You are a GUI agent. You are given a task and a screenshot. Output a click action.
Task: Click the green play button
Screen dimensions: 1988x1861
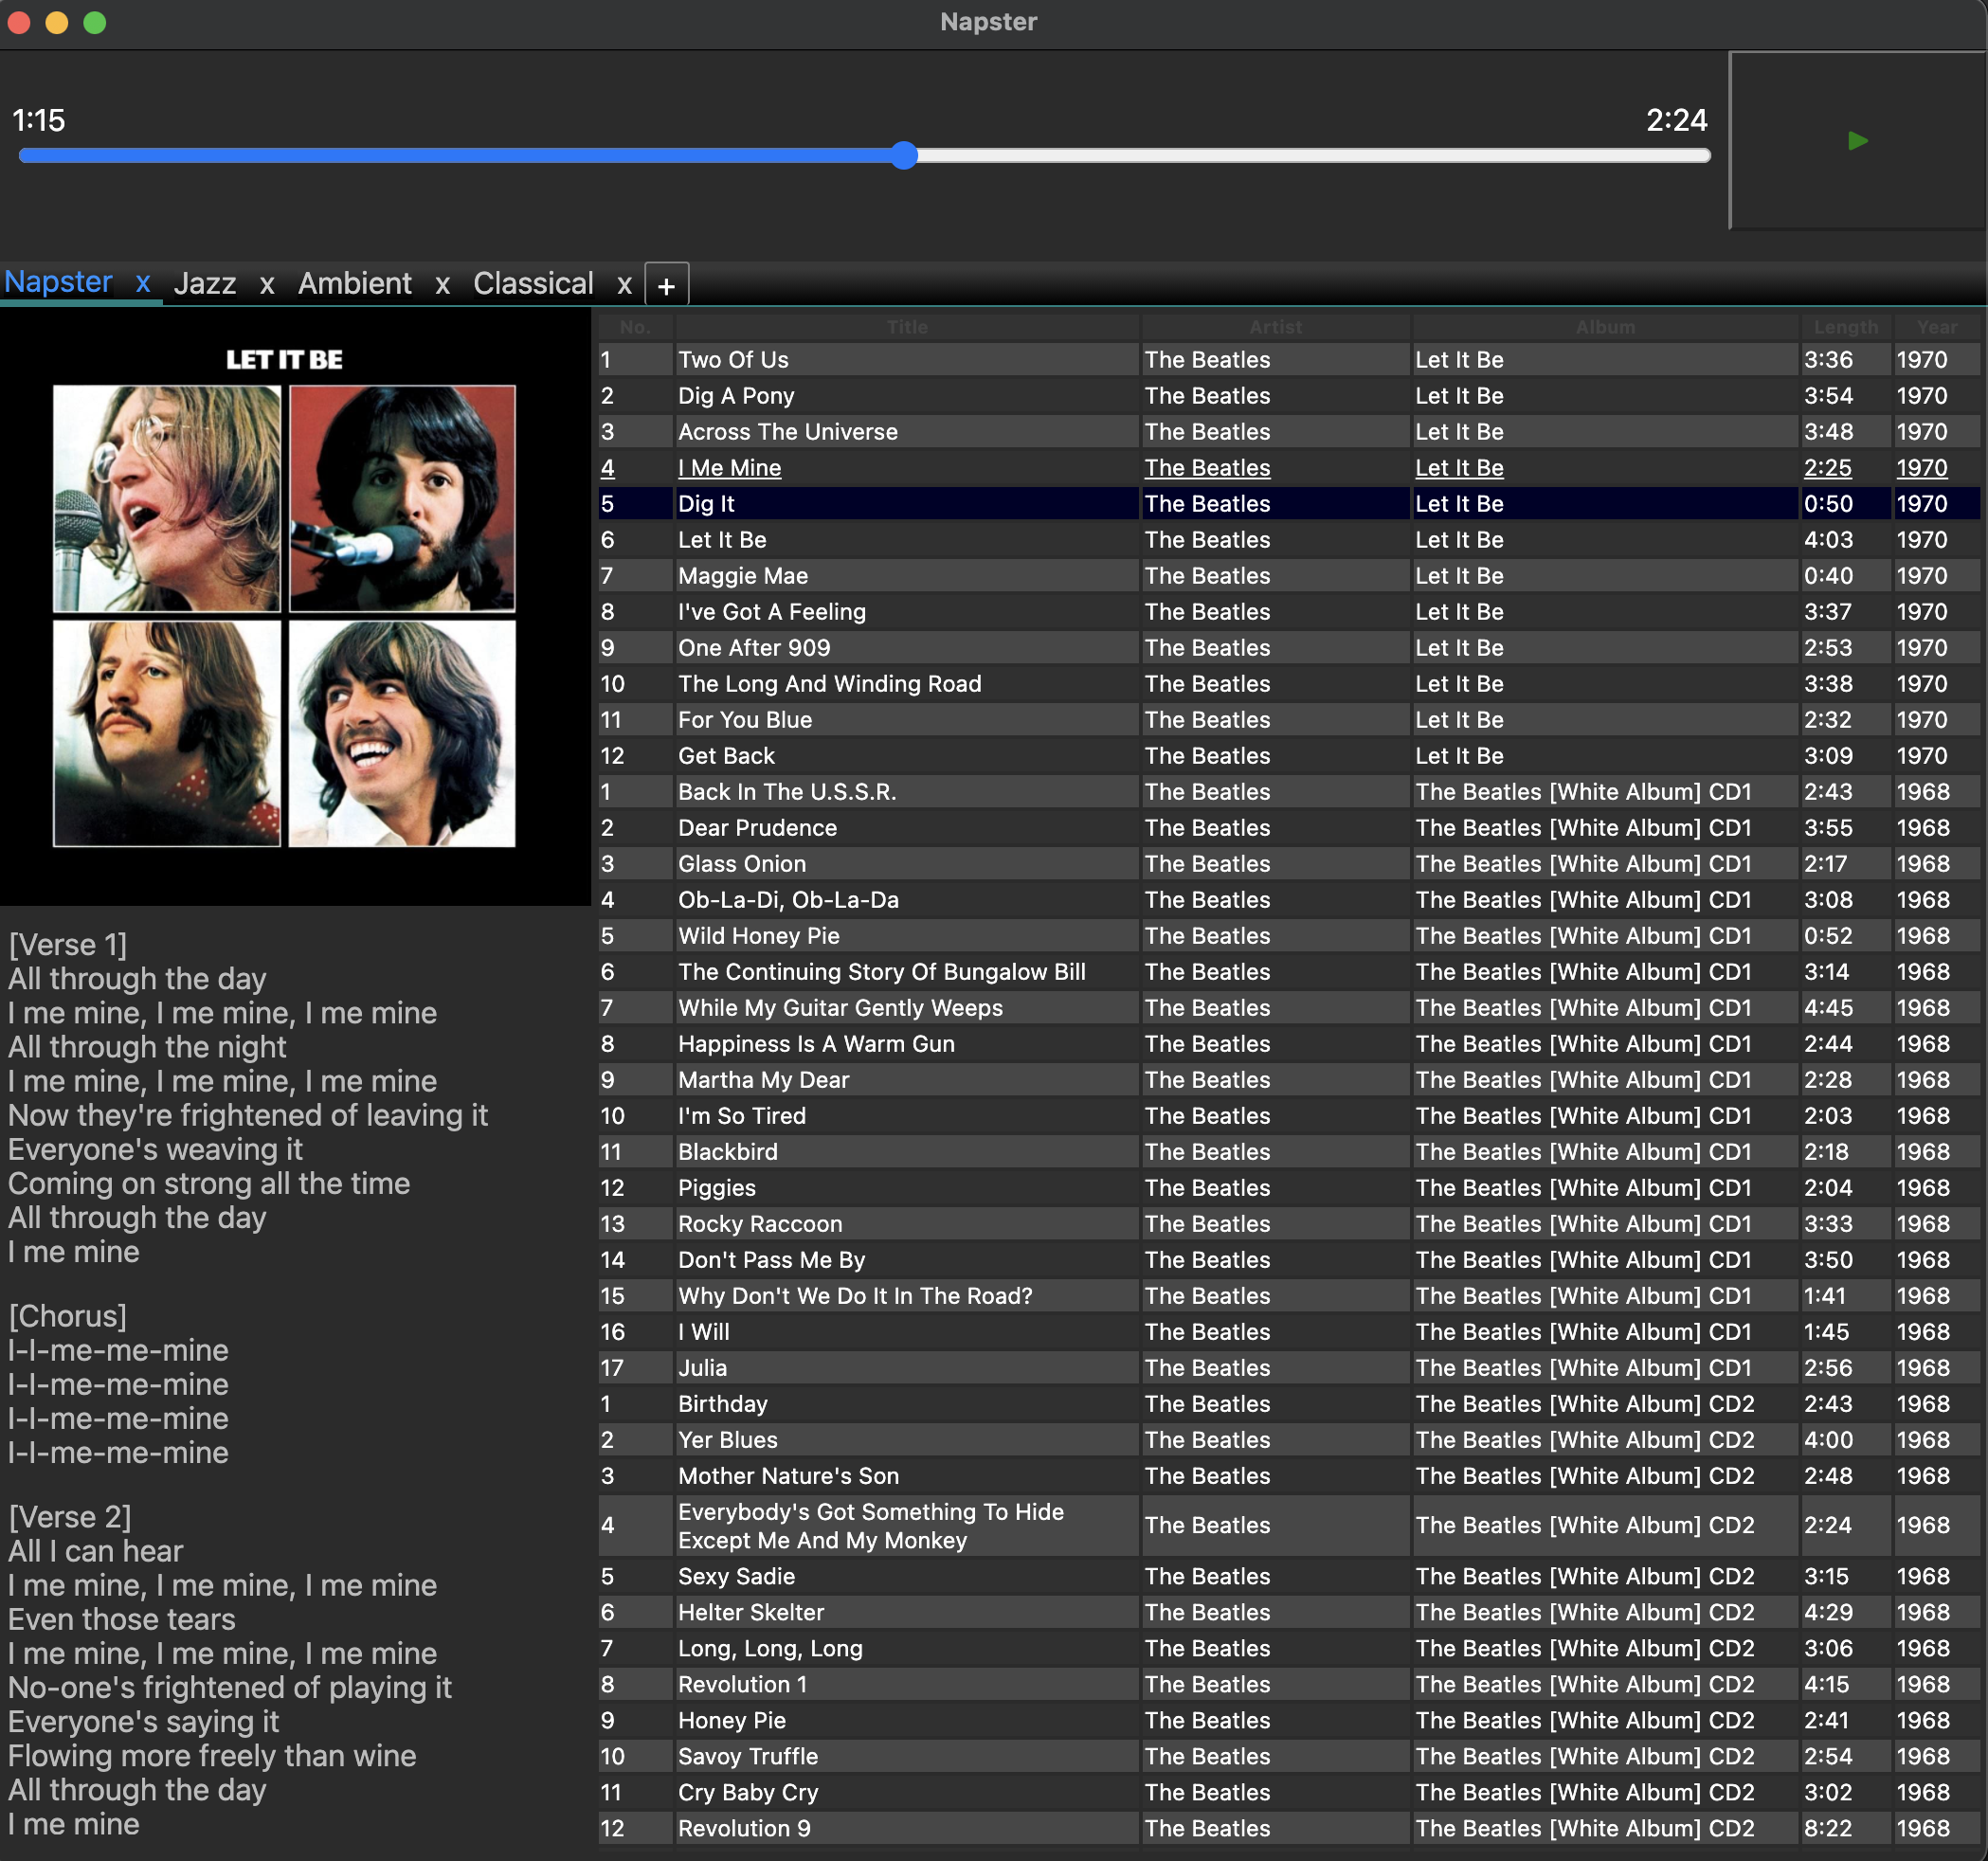coord(1857,141)
